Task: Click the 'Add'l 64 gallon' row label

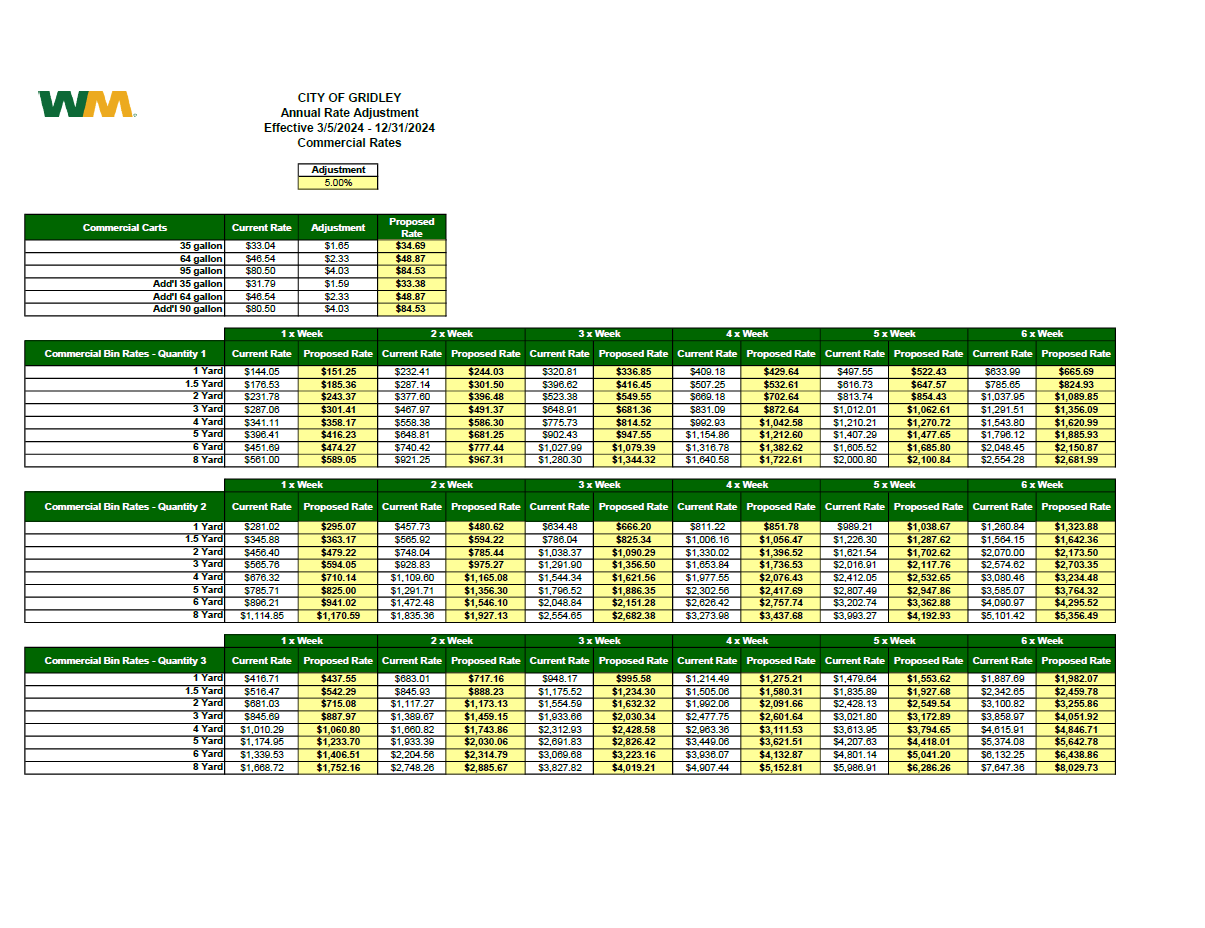Action: tap(125, 297)
